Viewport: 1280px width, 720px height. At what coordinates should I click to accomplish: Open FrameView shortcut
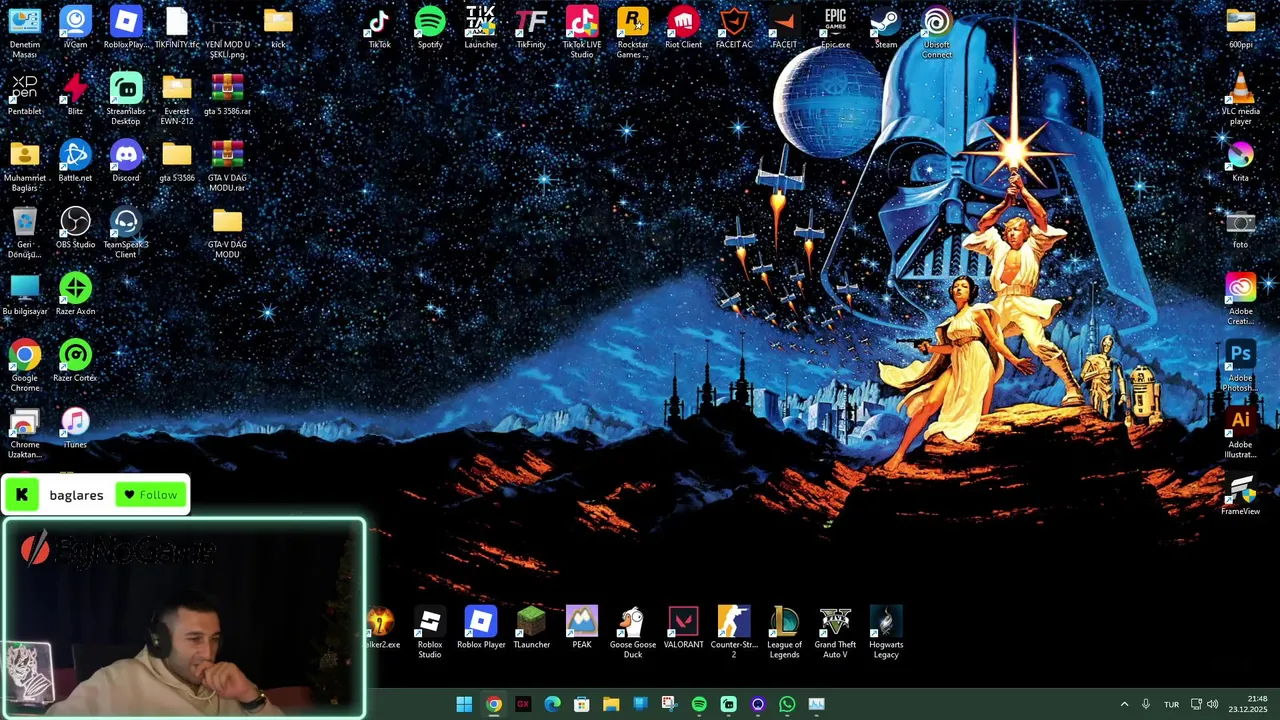tap(1240, 494)
